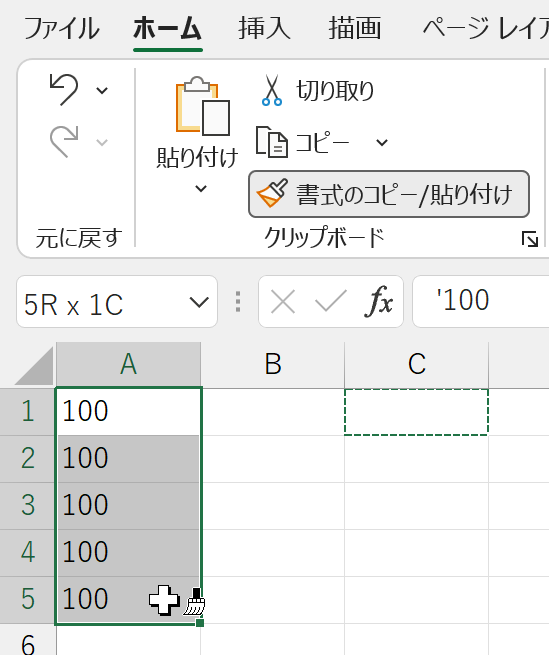Viewport: 549px width, 655px height.
Task: Open the コピー dropdown arrow
Action: [382, 143]
